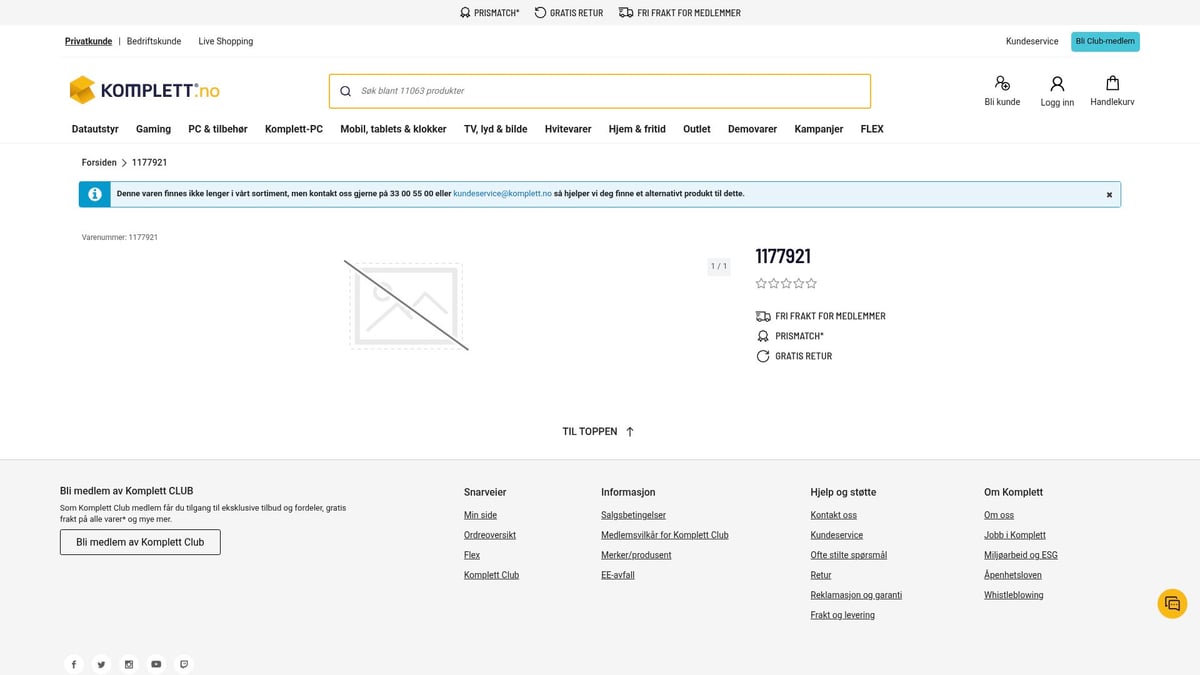This screenshot has height=675, width=1200.
Task: Dismiss the product unavailable notice
Action: [x=1109, y=194]
